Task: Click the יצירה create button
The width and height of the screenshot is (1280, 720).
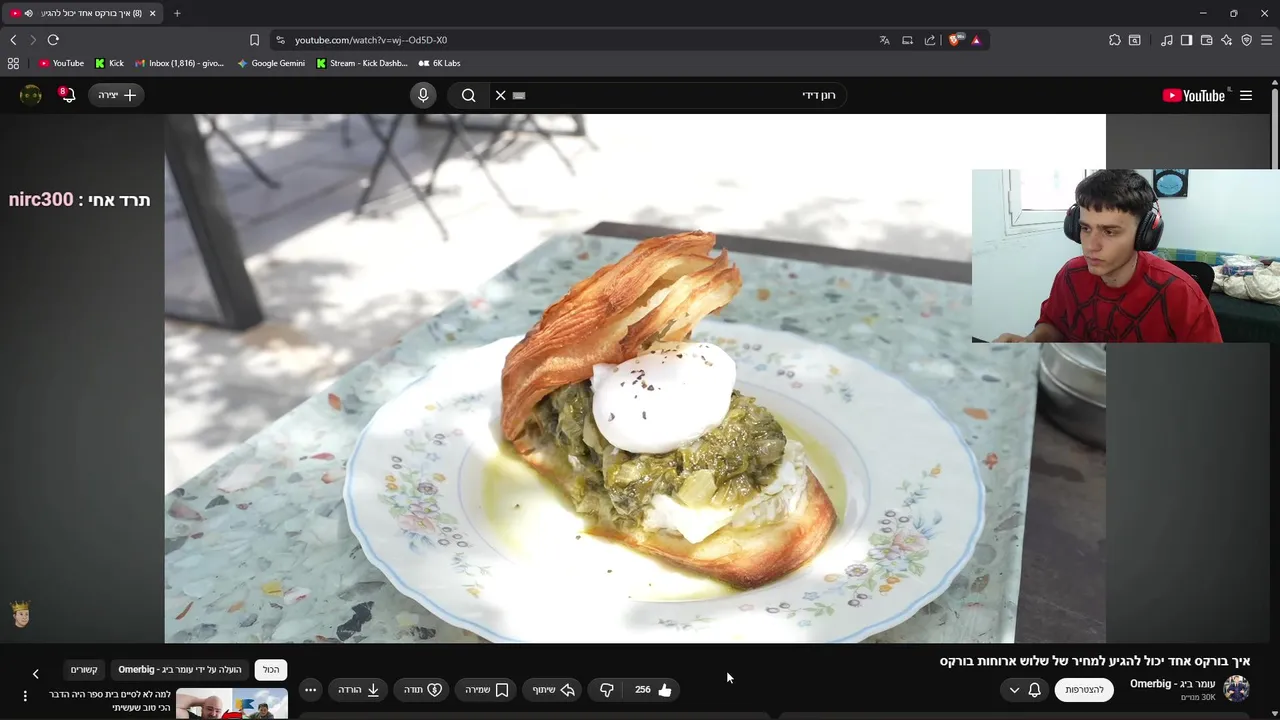Action: (x=117, y=95)
